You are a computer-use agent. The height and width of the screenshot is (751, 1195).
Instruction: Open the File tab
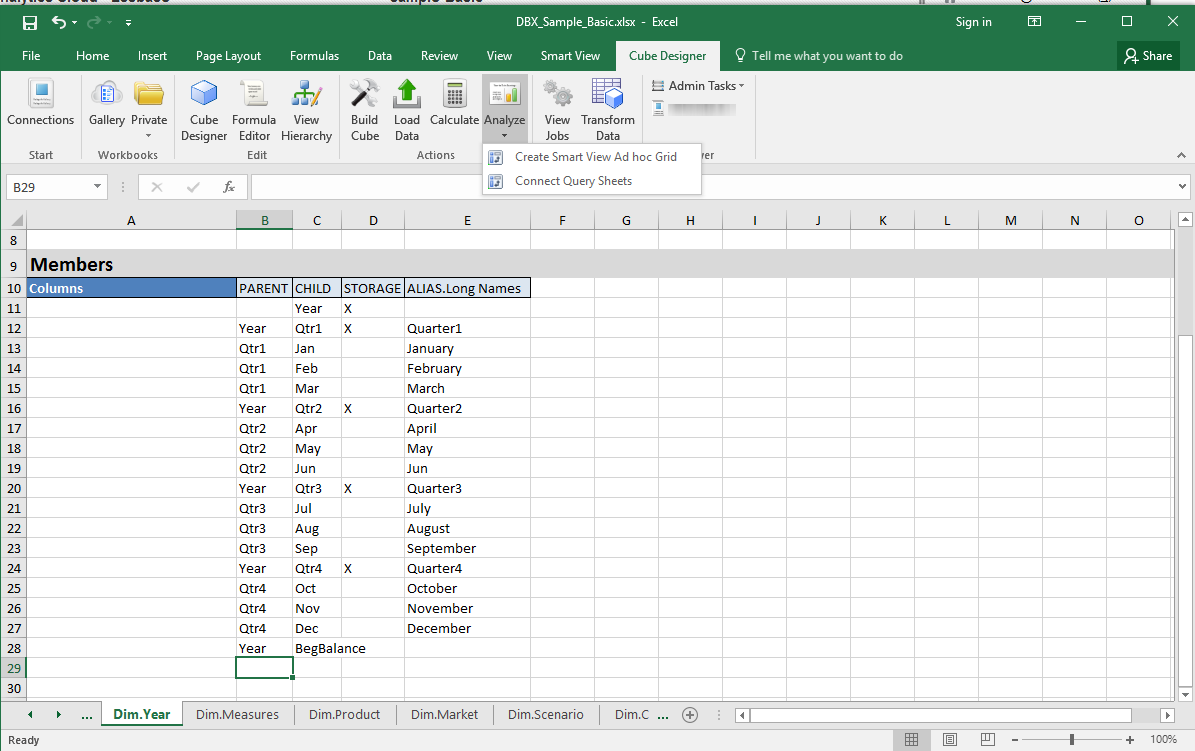(31, 56)
